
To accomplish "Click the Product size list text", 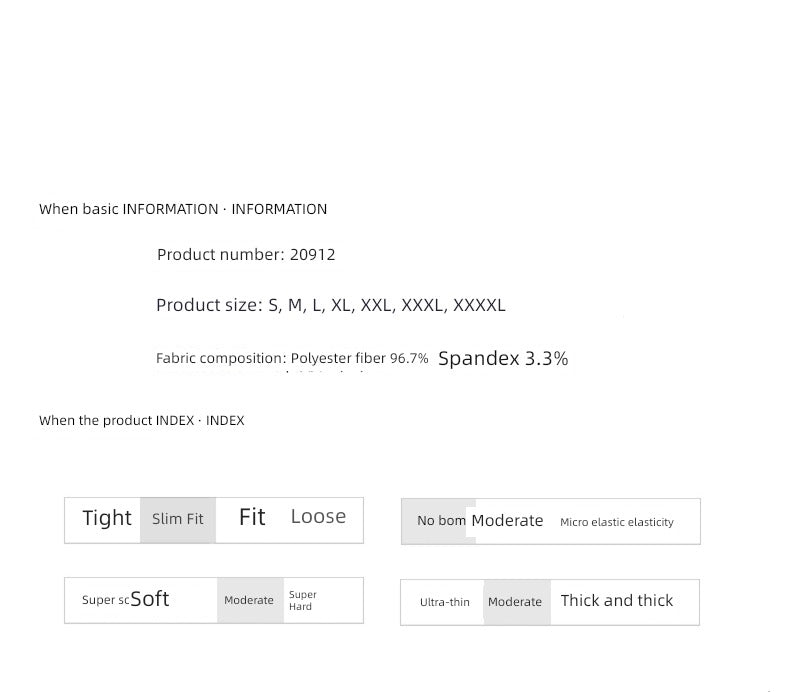I will click(x=331, y=305).
